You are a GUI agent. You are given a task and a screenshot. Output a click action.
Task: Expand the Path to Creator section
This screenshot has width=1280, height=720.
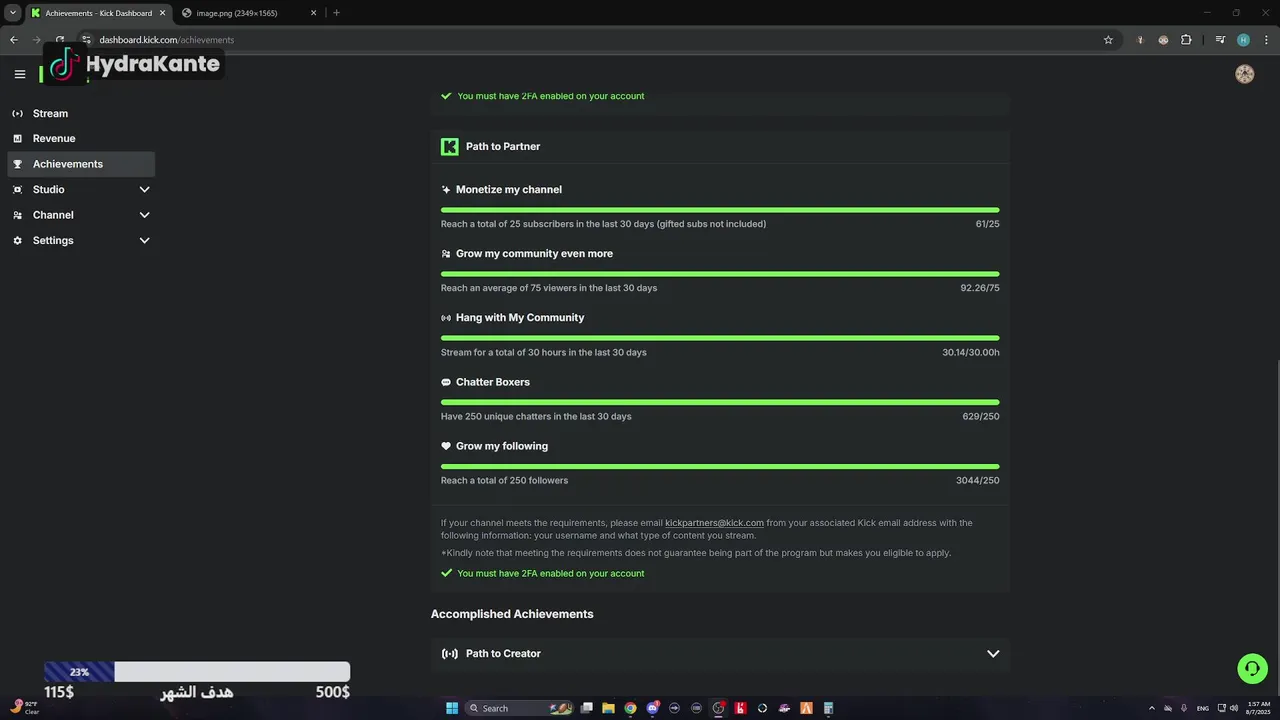pyautogui.click(x=993, y=654)
